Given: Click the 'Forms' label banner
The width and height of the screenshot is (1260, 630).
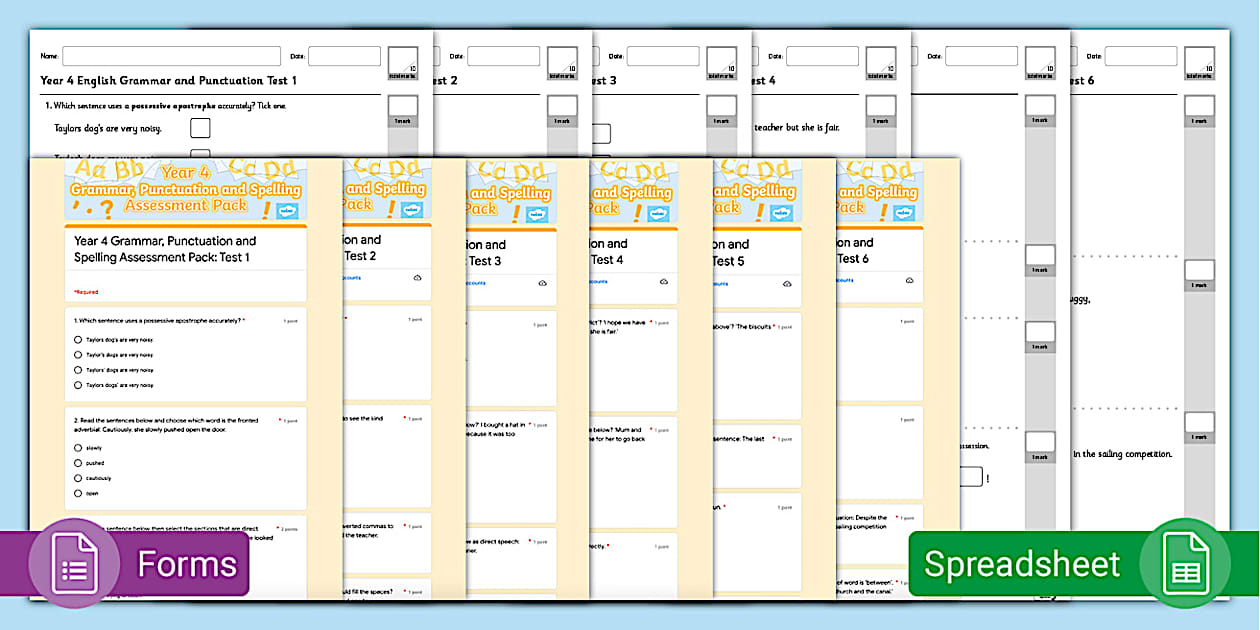Looking at the screenshot, I should (x=190, y=563).
